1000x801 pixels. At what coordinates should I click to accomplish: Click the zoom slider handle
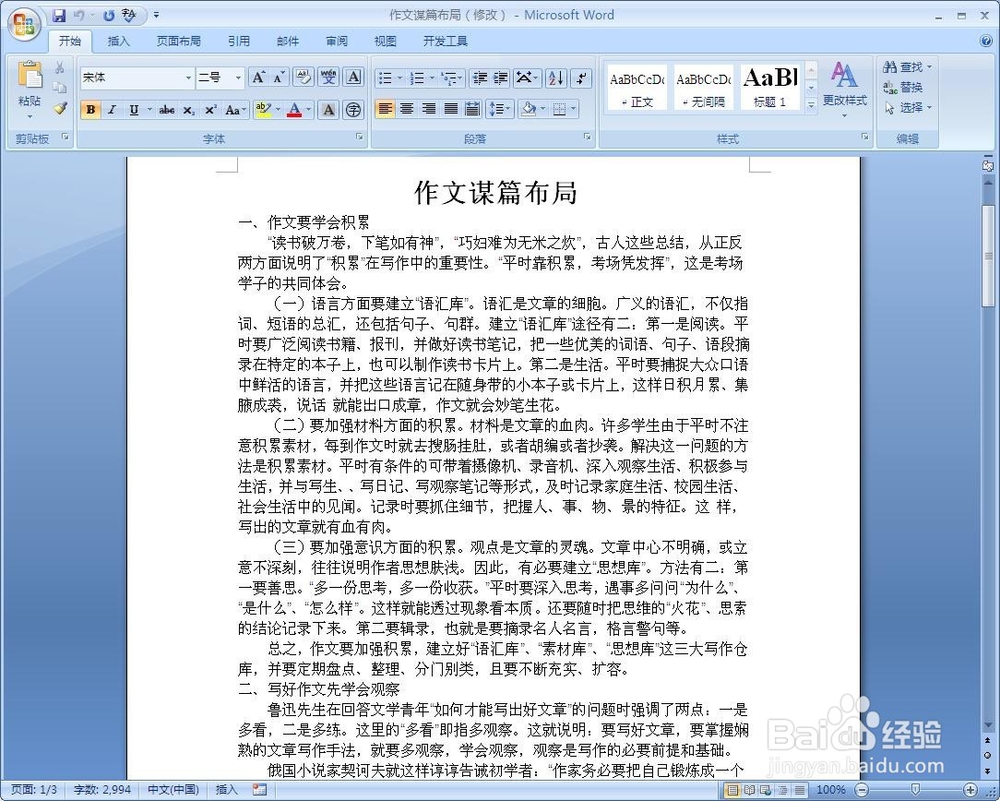(x=915, y=790)
